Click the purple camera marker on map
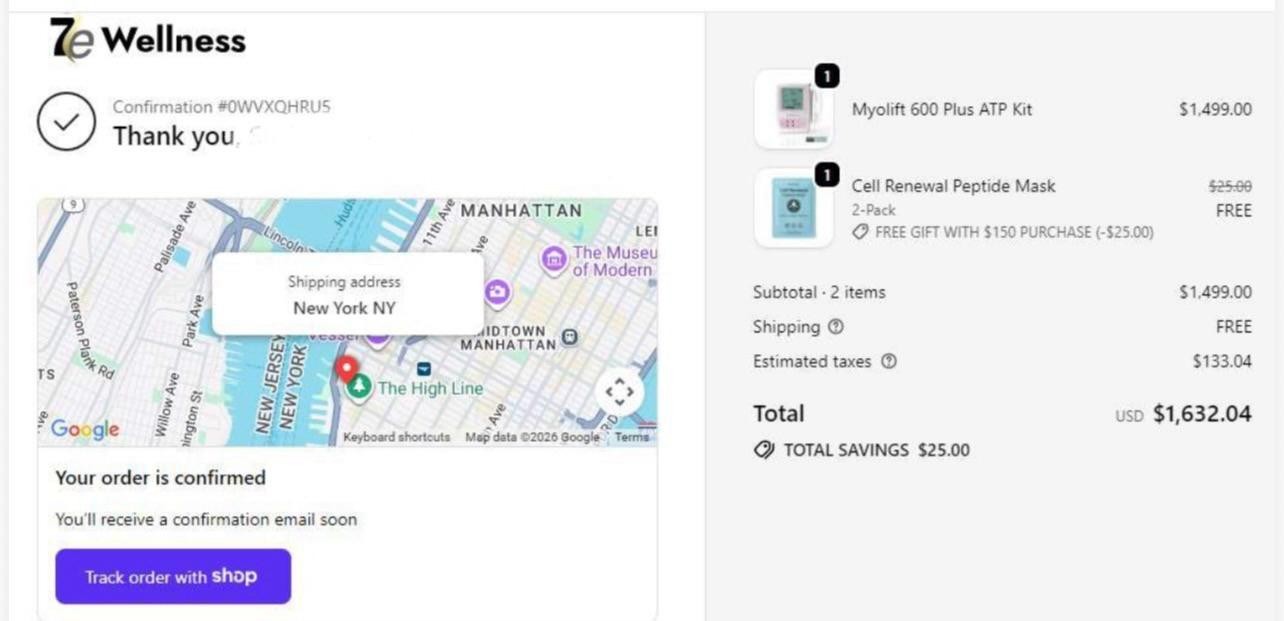The image size is (1284, 621). pyautogui.click(x=497, y=292)
